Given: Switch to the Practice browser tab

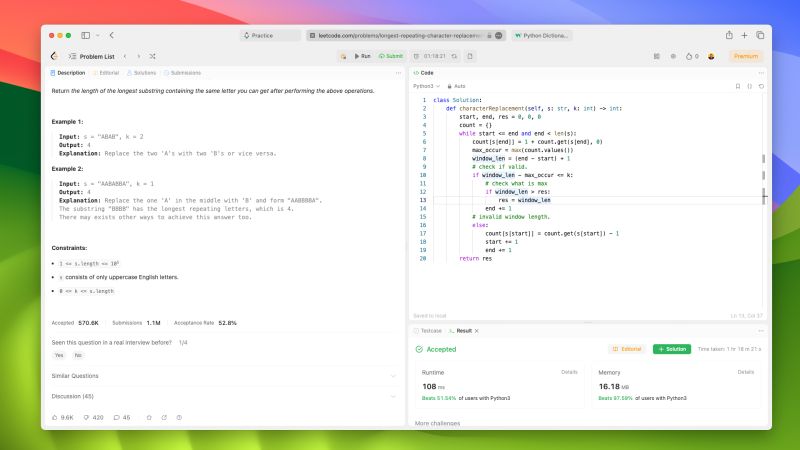Looking at the screenshot, I should 270,35.
